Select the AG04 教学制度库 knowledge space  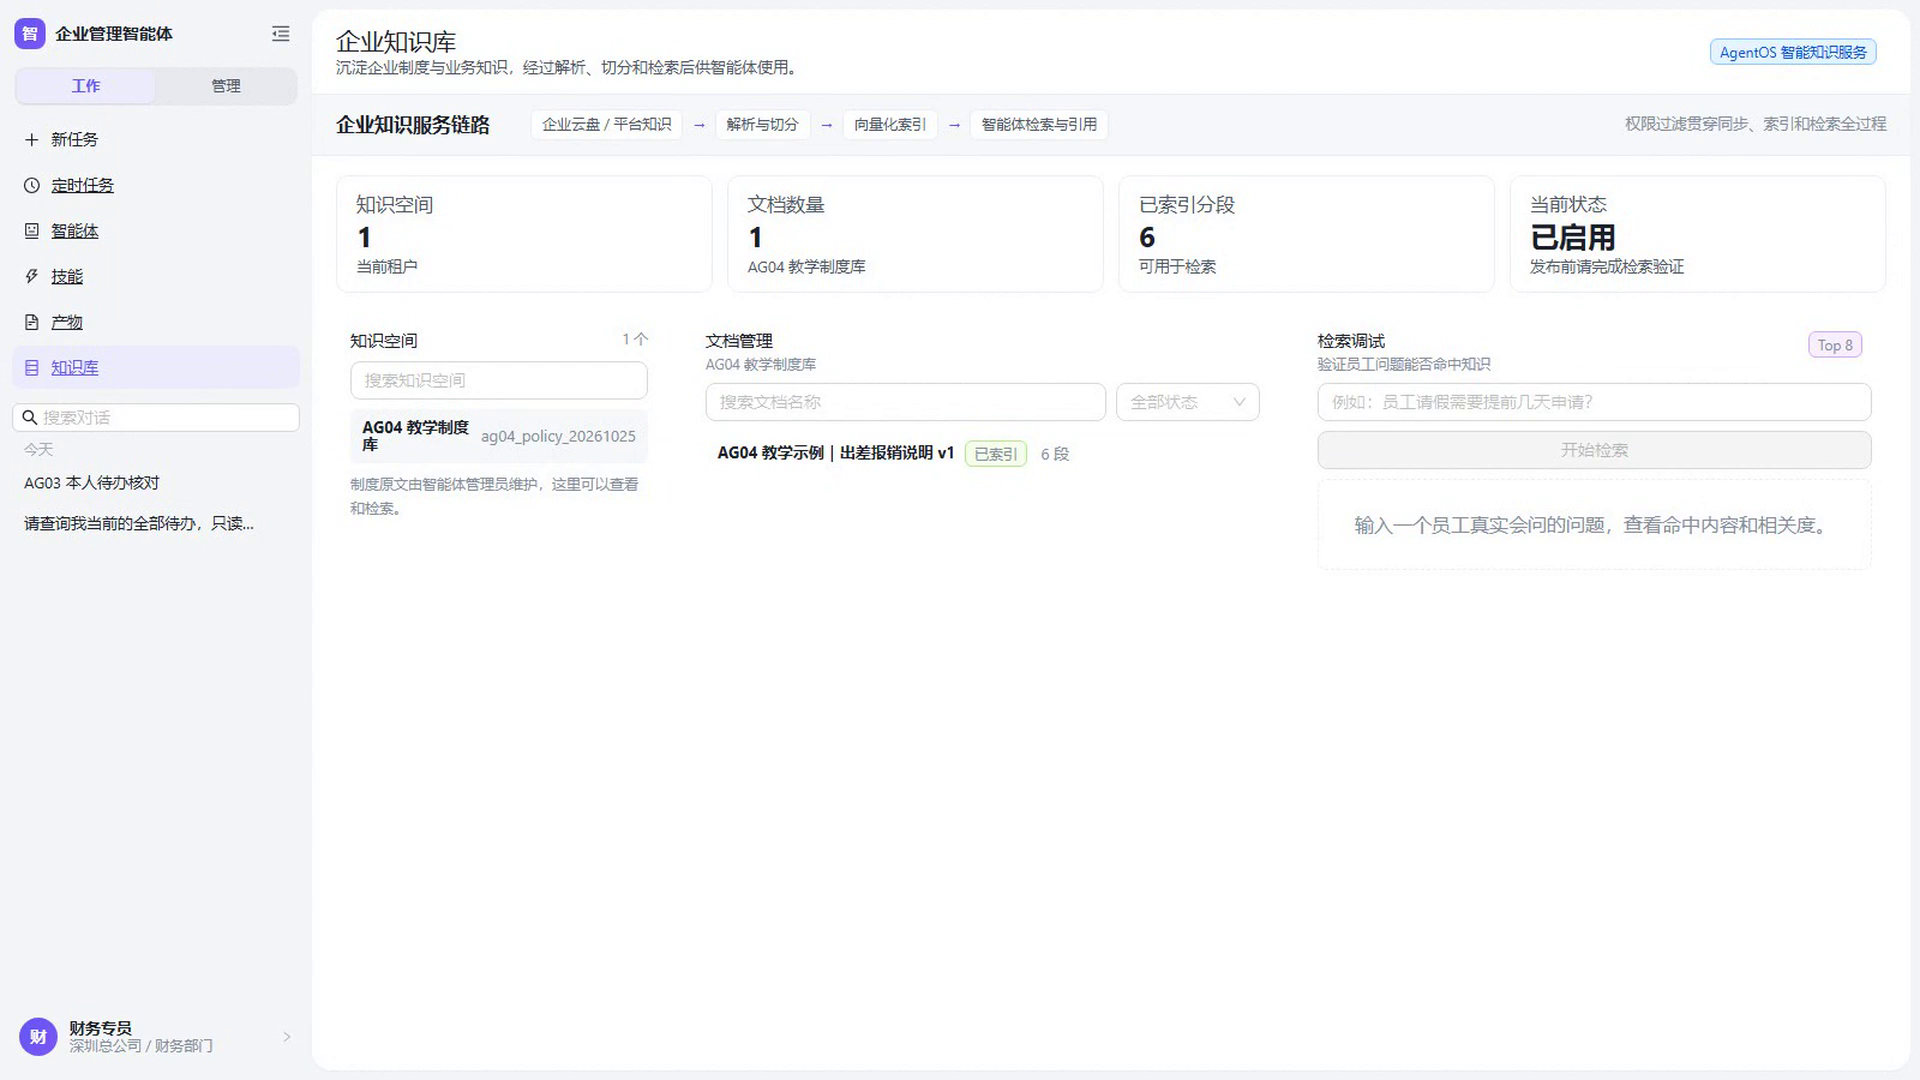[x=498, y=436]
